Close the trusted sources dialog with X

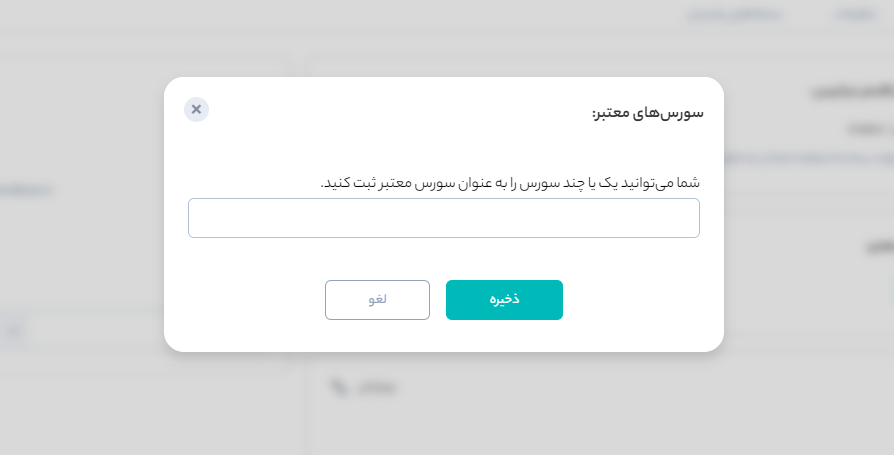196,109
